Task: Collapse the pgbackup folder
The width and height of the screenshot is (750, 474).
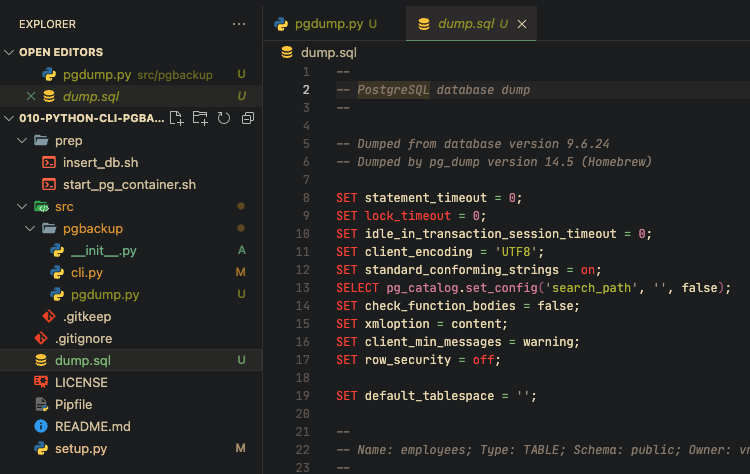Action: click(31, 228)
